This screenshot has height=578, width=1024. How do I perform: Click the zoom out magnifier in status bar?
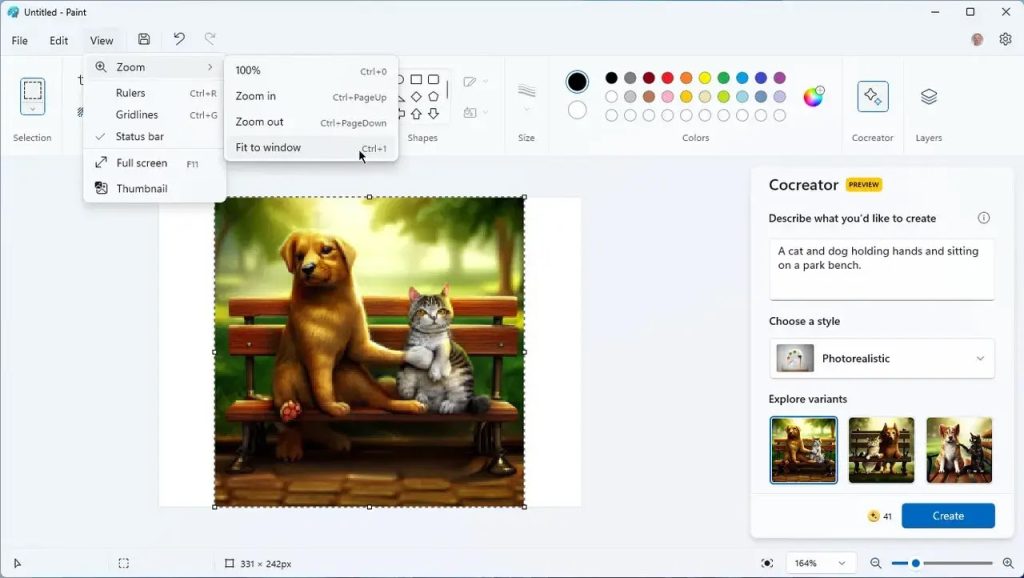click(x=876, y=563)
